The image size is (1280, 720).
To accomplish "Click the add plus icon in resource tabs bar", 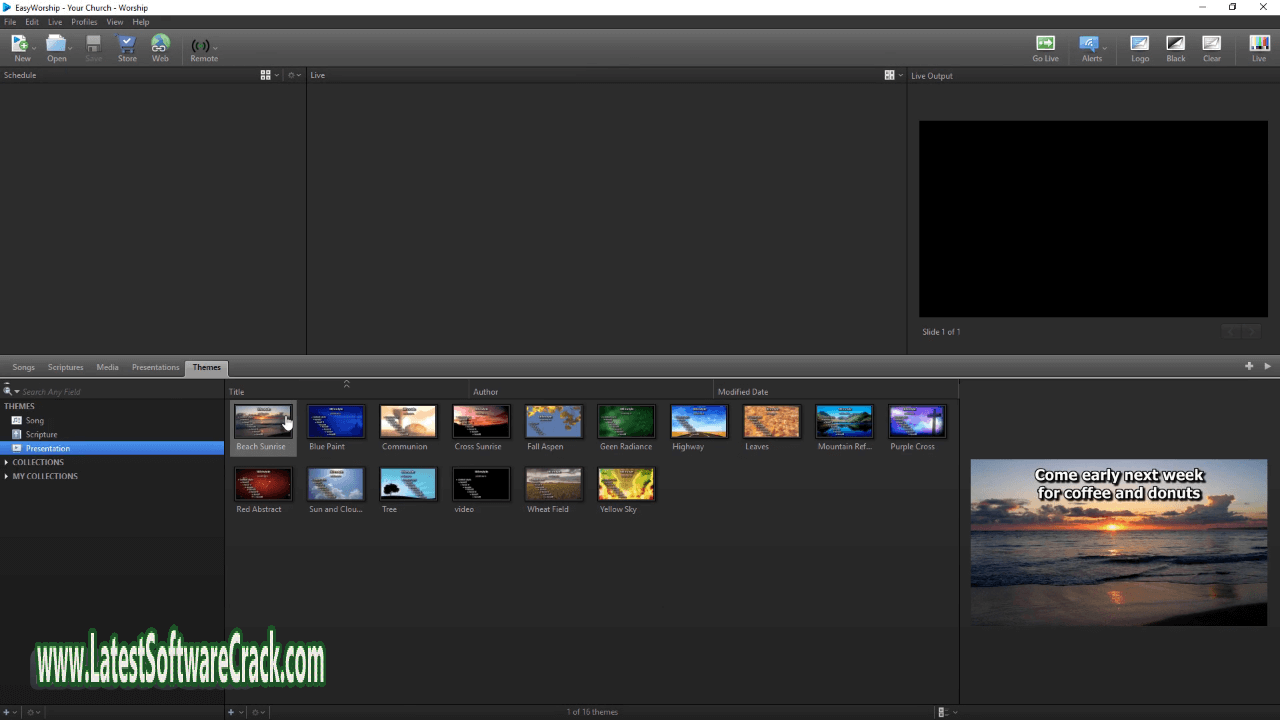I will click(x=1249, y=366).
